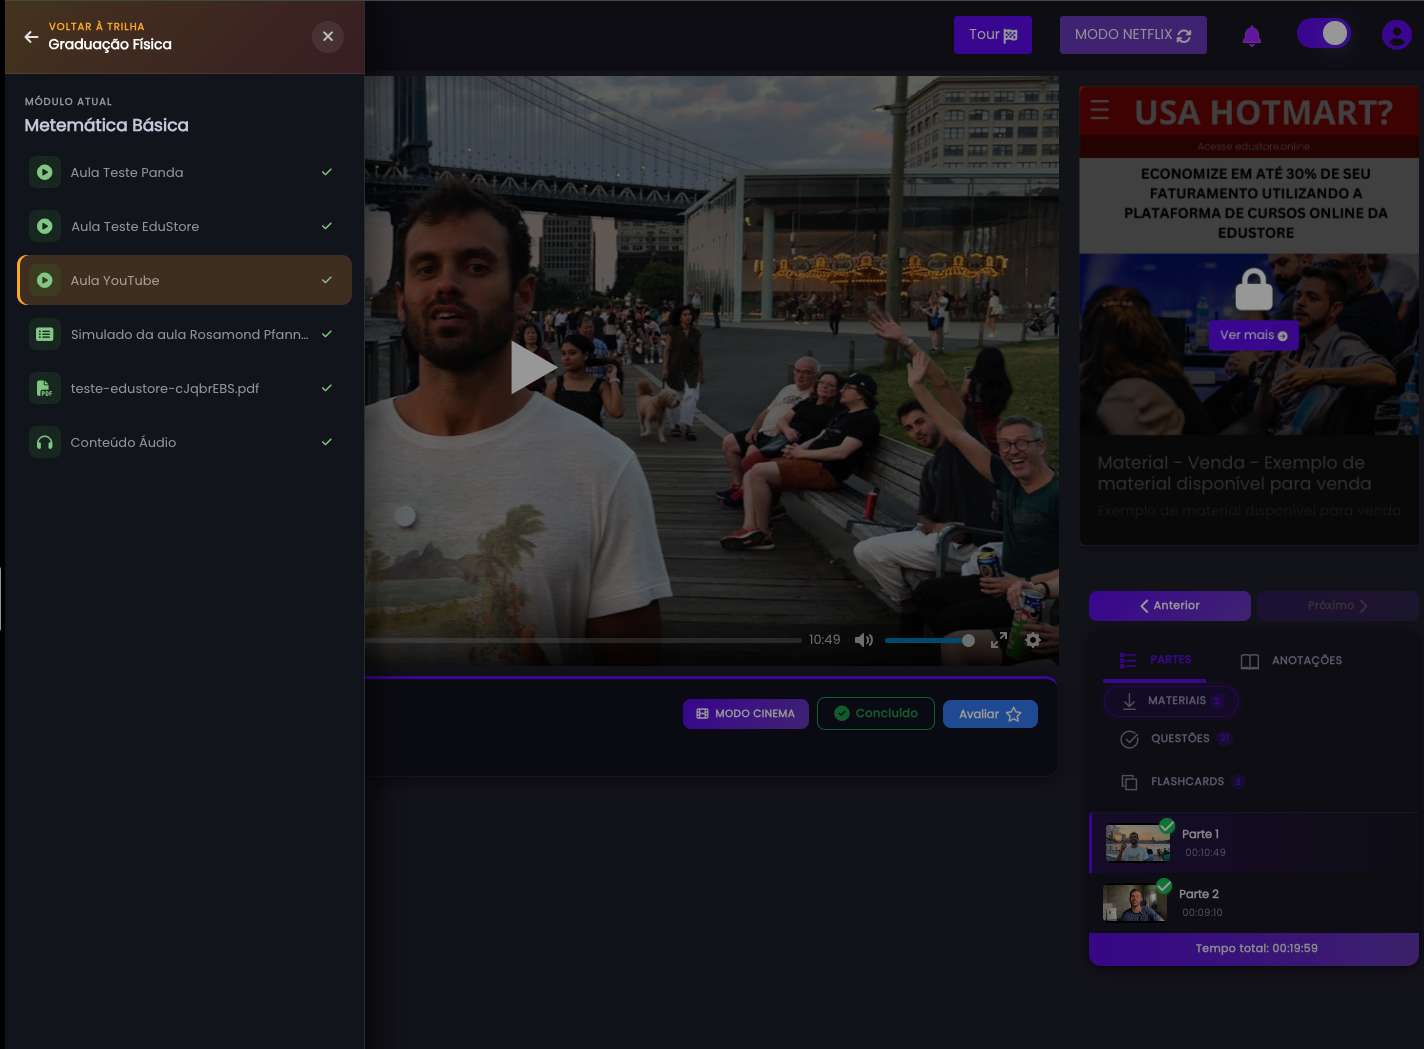Image resolution: width=1424 pixels, height=1049 pixels.
Task: Click the padlock icon on the material card
Action: pyautogui.click(x=1254, y=289)
